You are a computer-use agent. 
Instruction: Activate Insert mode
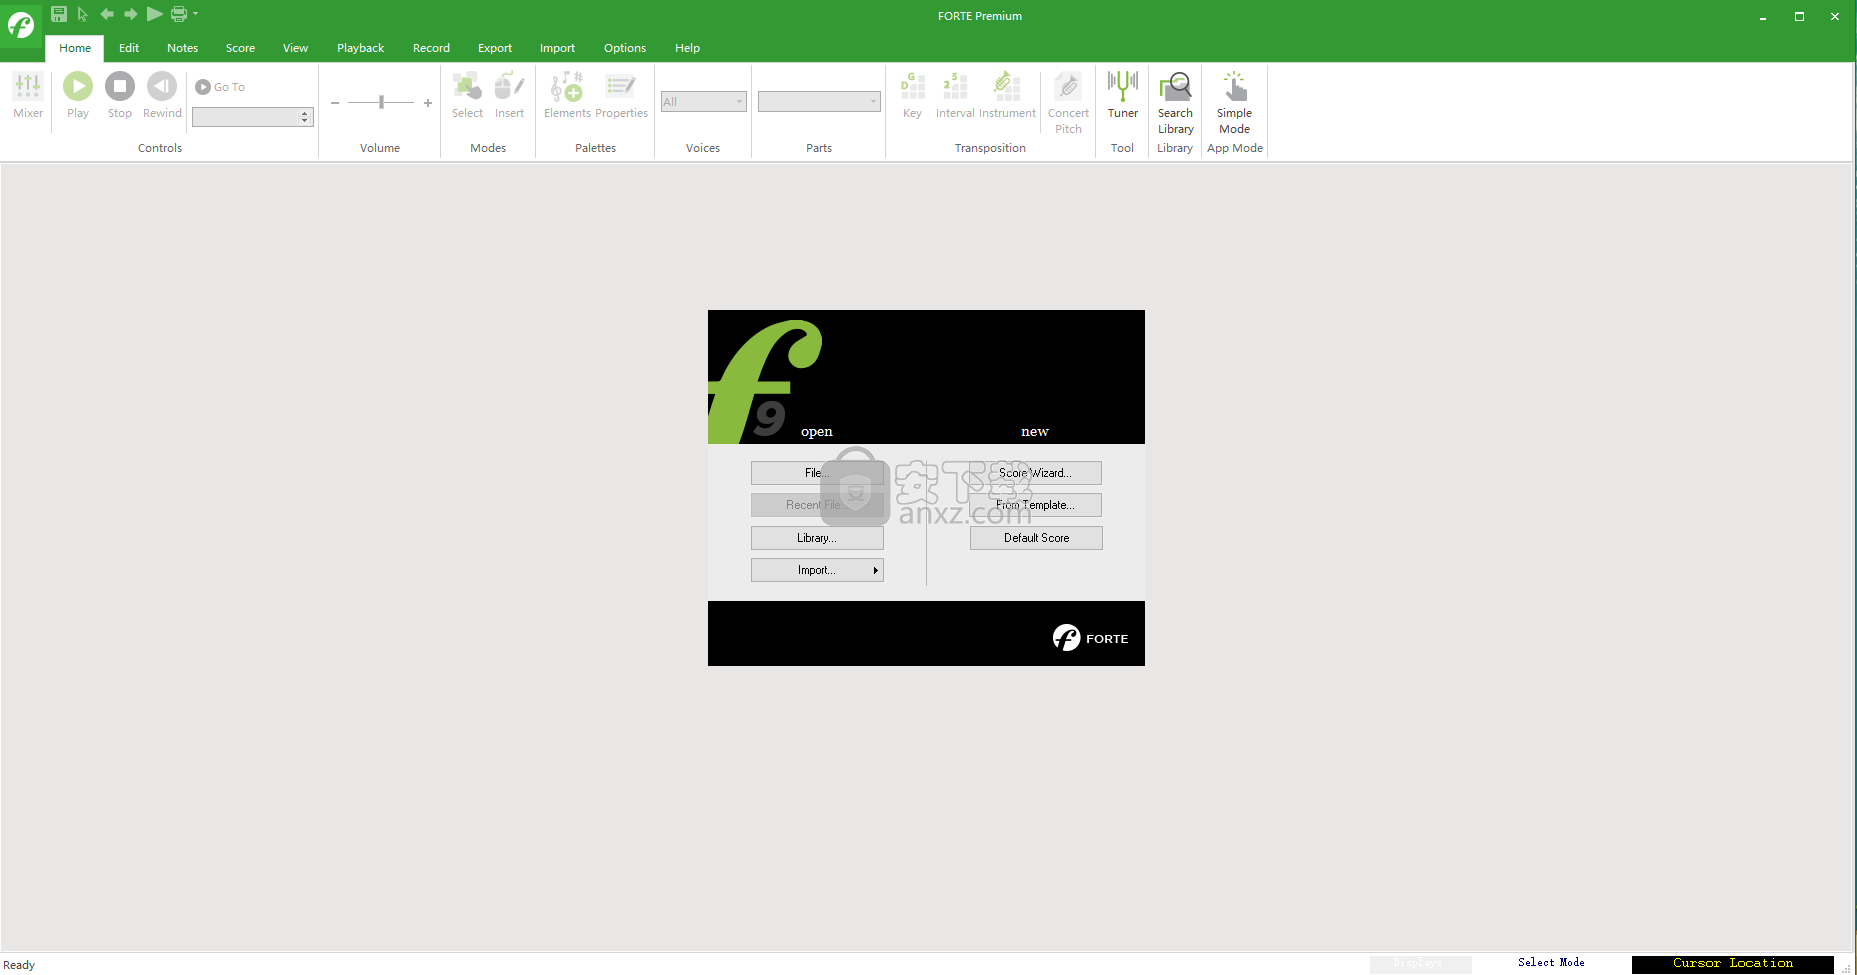pos(509,95)
